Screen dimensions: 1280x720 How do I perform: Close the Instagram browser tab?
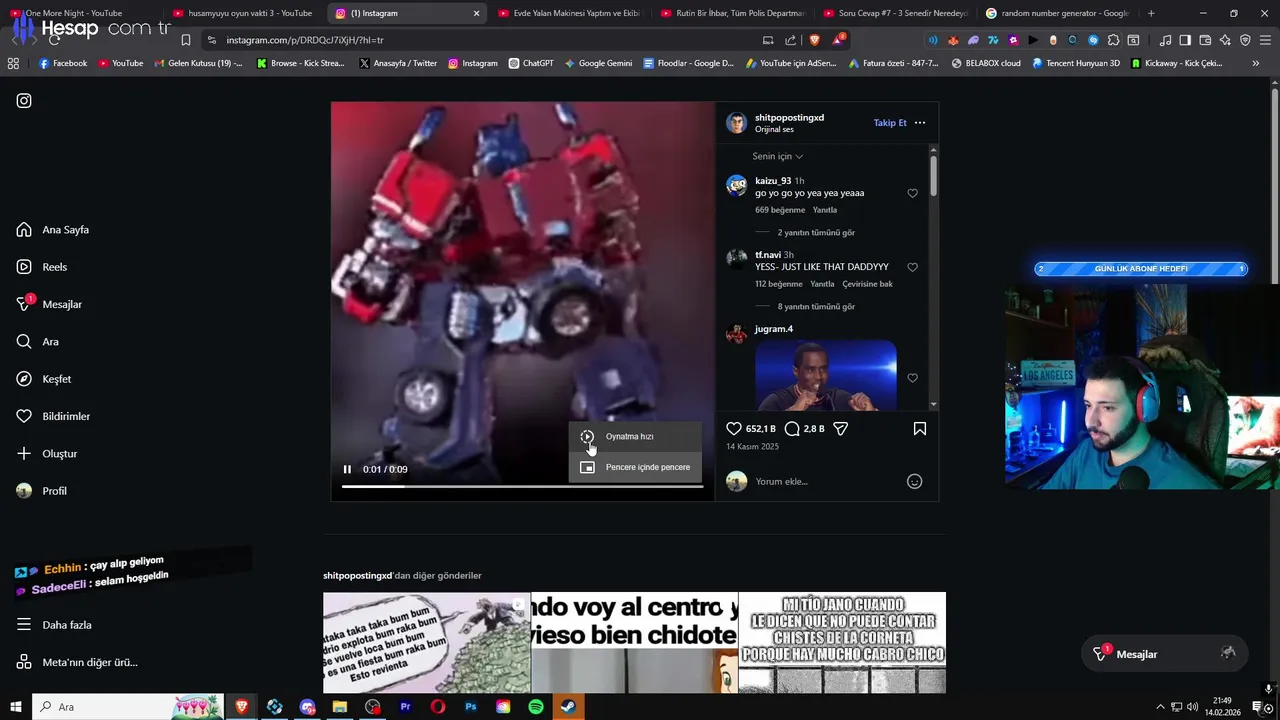476,13
